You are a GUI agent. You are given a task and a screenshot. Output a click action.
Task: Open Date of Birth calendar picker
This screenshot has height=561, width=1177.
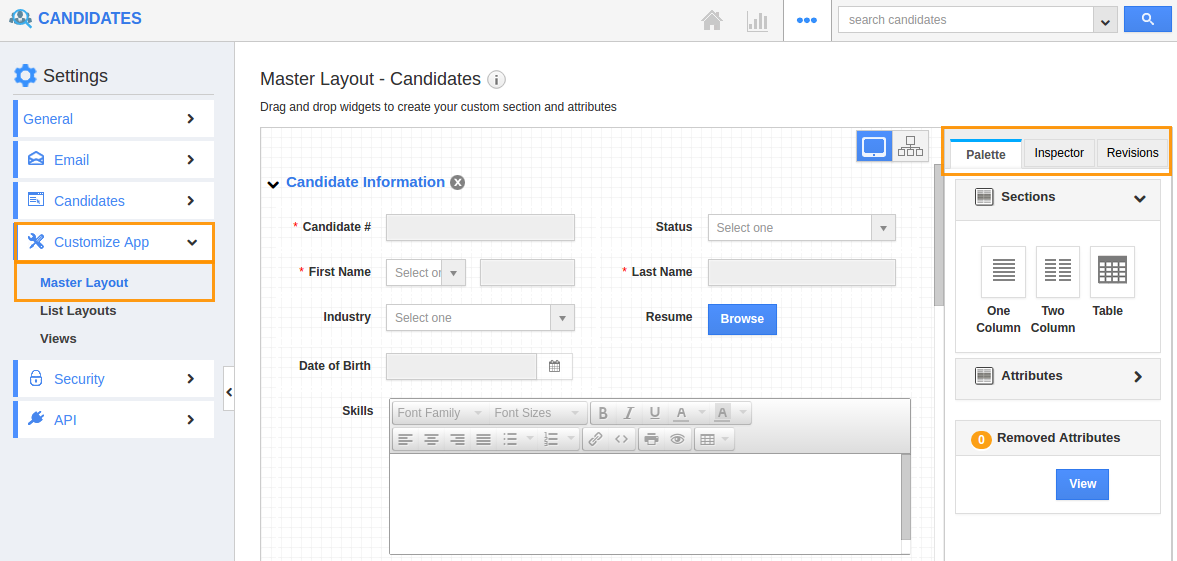pos(554,367)
